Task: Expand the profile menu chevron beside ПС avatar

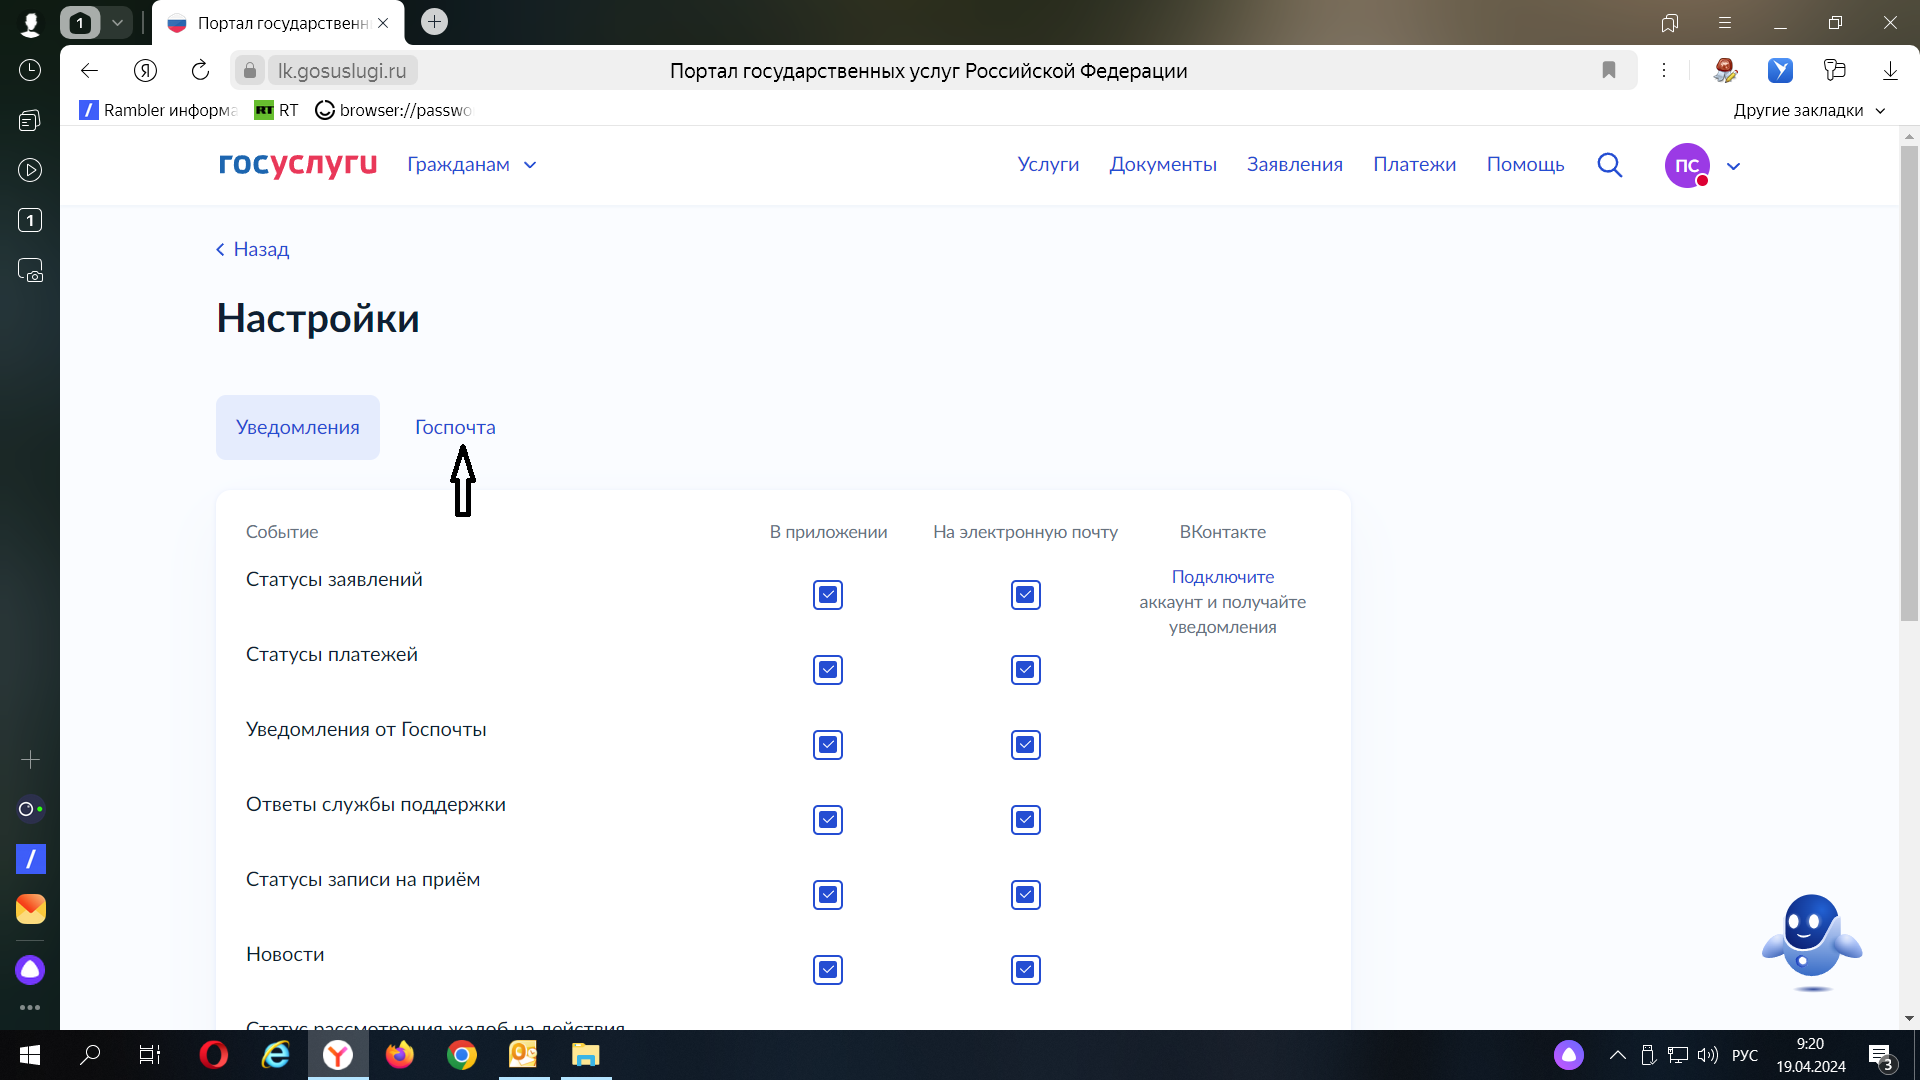Action: pos(1733,166)
